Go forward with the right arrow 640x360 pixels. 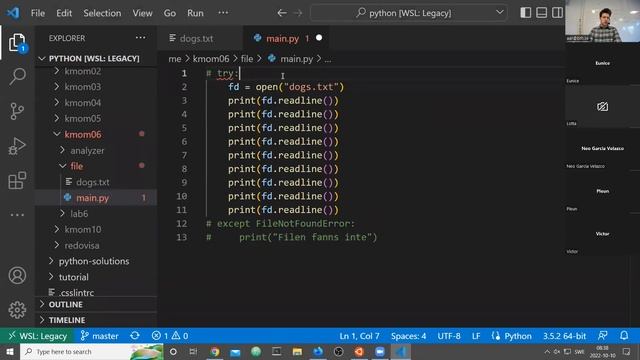pos(298,13)
